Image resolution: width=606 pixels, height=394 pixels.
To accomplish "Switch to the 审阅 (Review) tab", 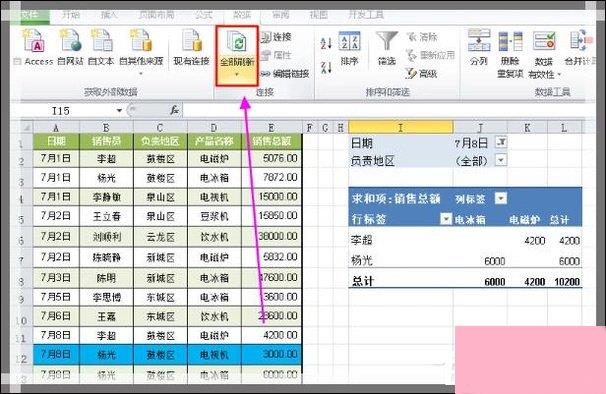I will click(281, 15).
